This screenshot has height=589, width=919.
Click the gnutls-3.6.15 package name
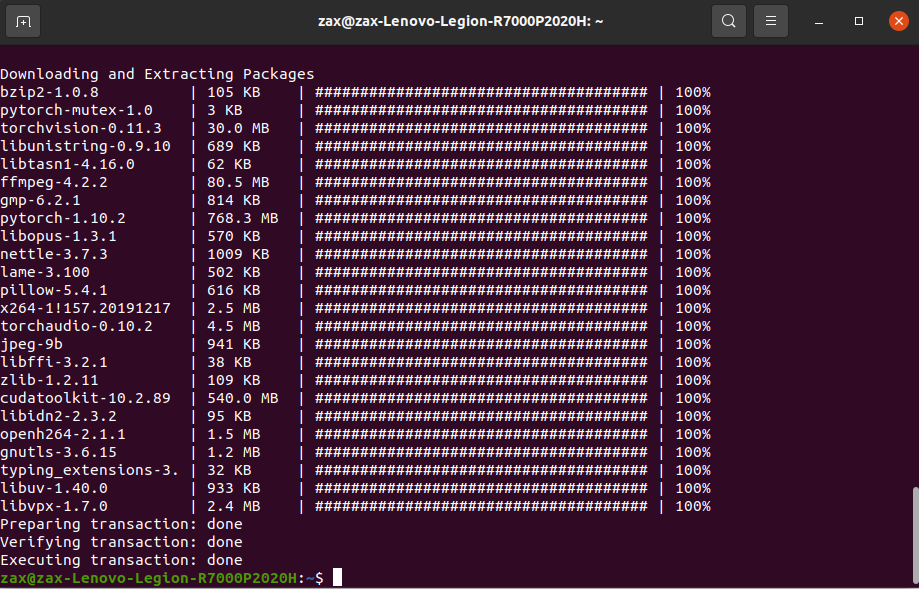pos(59,452)
